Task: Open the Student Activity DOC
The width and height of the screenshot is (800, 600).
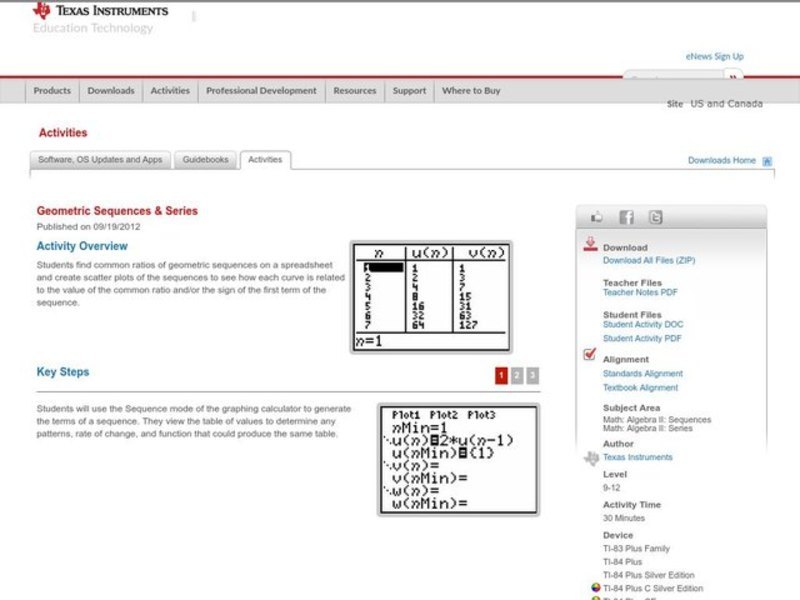Action: (644, 324)
